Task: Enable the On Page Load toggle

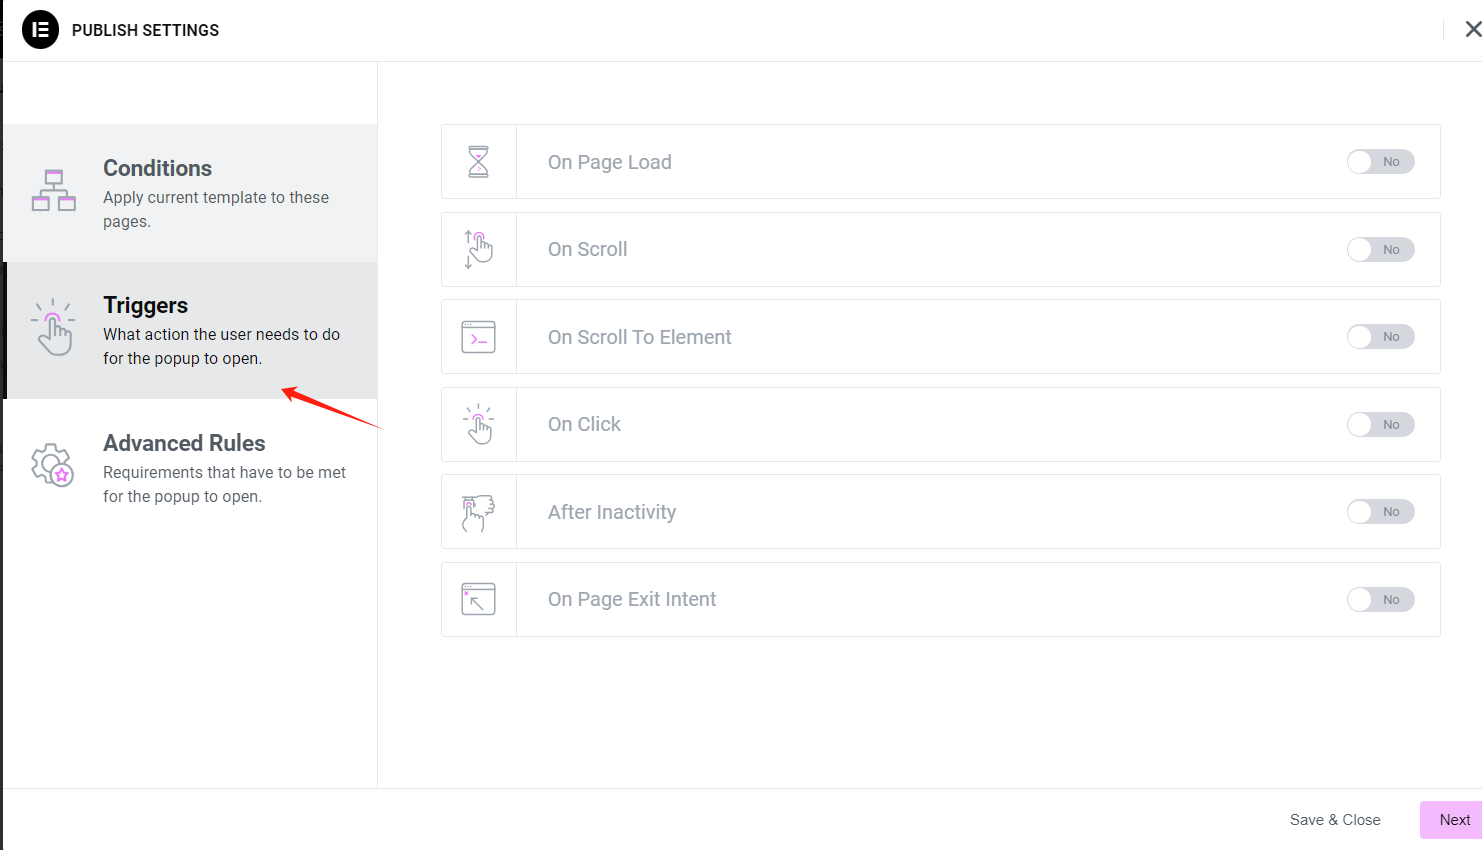Action: 1380,162
